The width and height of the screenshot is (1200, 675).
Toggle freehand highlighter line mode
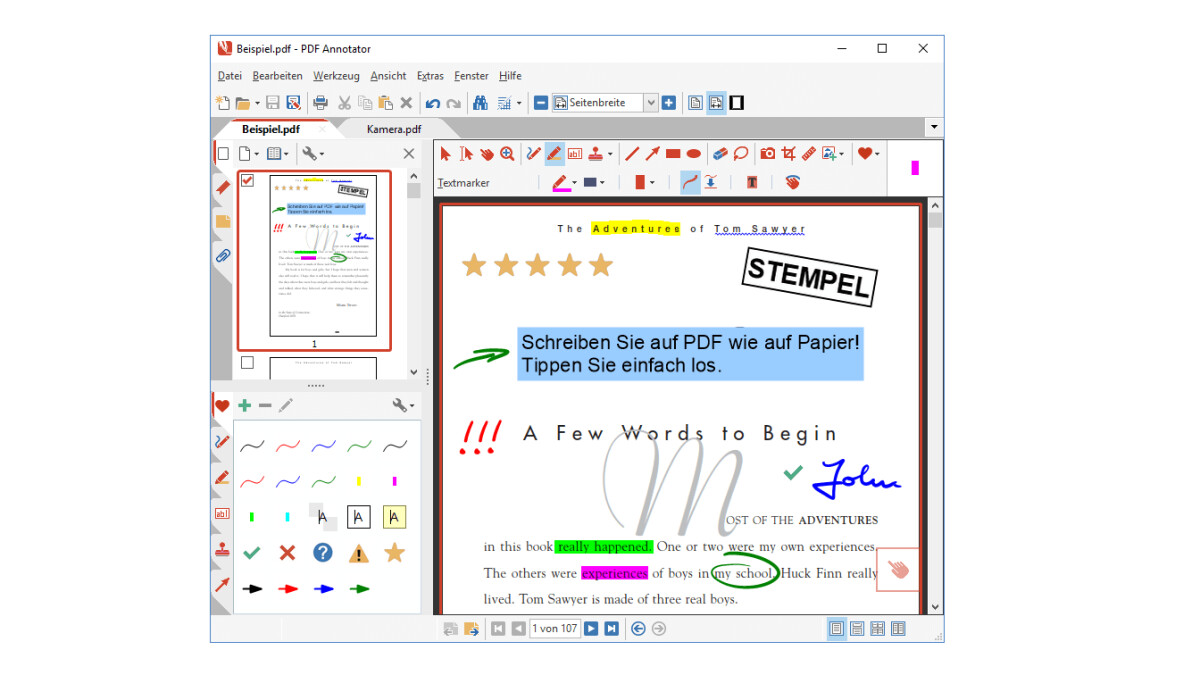pyautogui.click(x=690, y=182)
